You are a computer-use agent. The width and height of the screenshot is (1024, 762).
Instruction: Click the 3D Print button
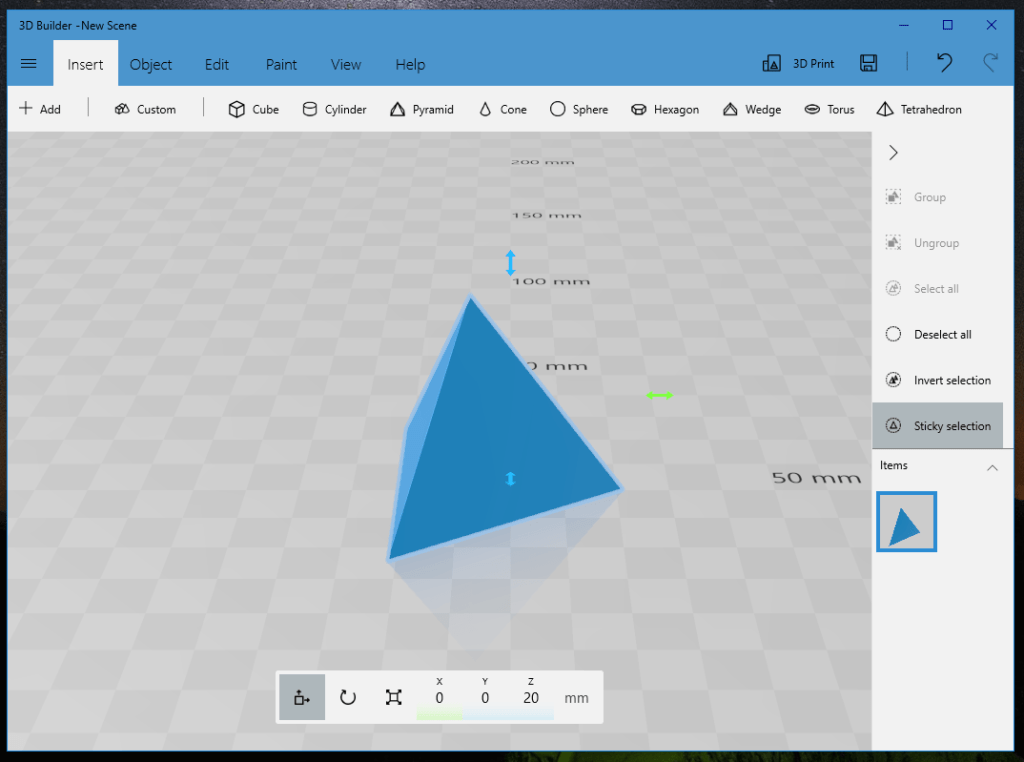coord(798,63)
